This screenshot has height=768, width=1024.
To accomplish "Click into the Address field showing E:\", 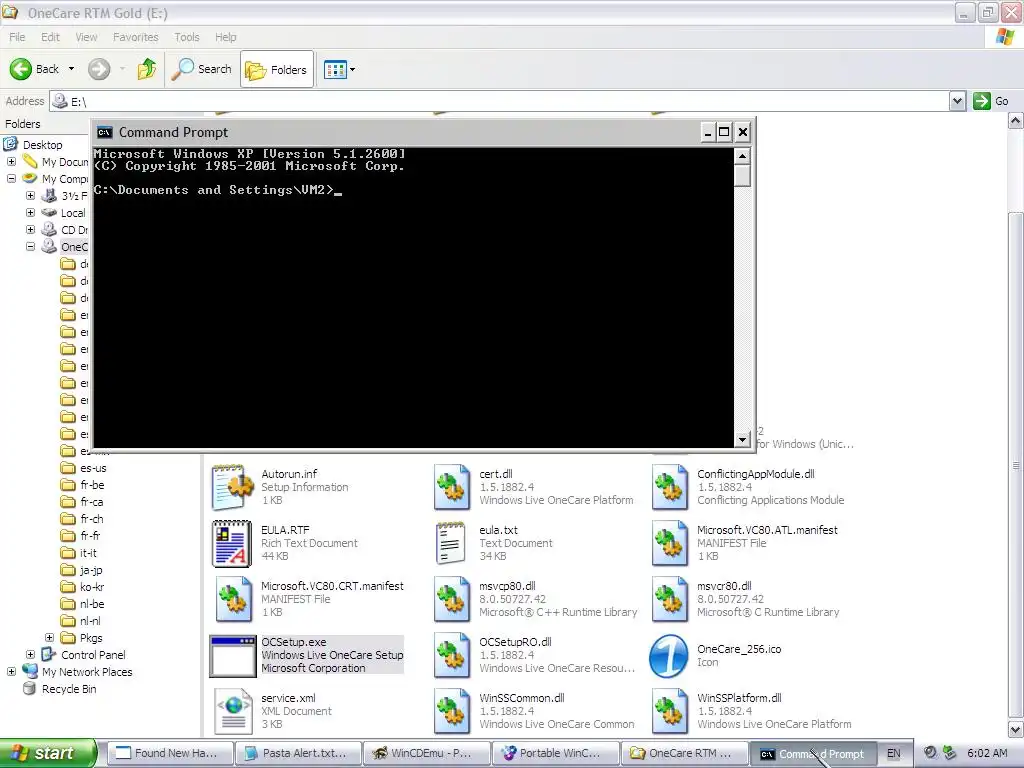I will 500,101.
